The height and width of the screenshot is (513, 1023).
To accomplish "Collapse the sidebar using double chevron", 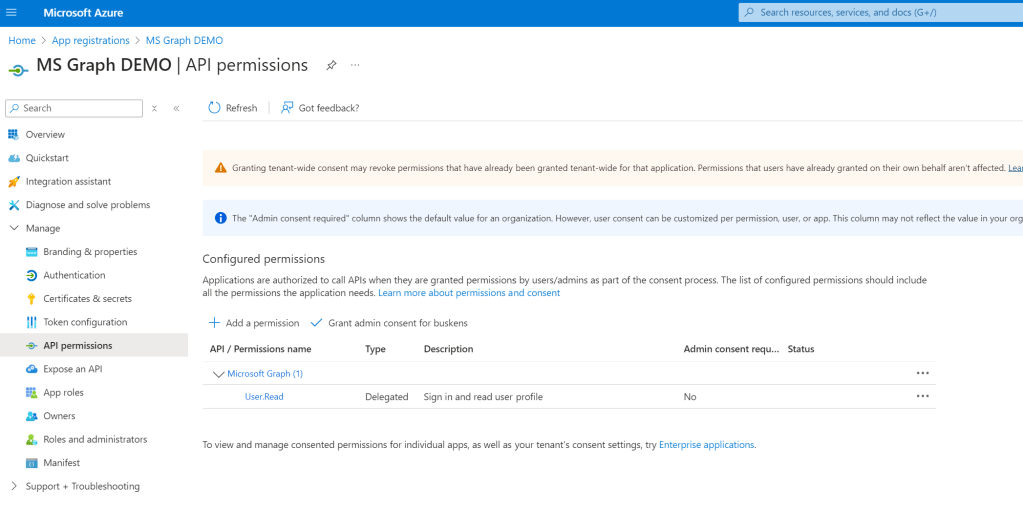I will 176,108.
